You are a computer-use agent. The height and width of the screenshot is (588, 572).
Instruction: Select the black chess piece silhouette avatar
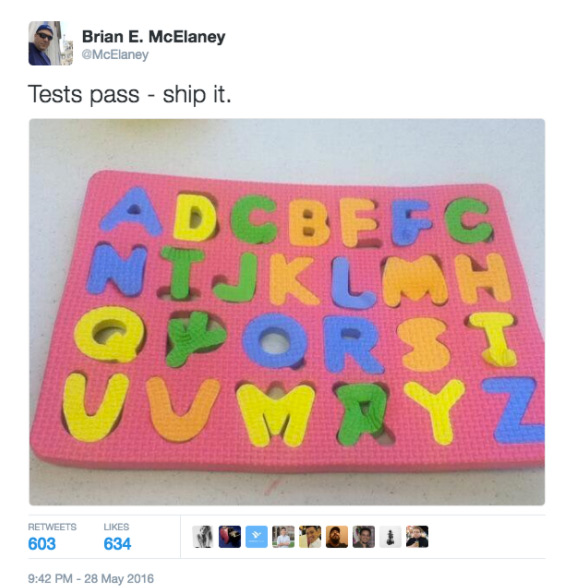click(x=390, y=537)
